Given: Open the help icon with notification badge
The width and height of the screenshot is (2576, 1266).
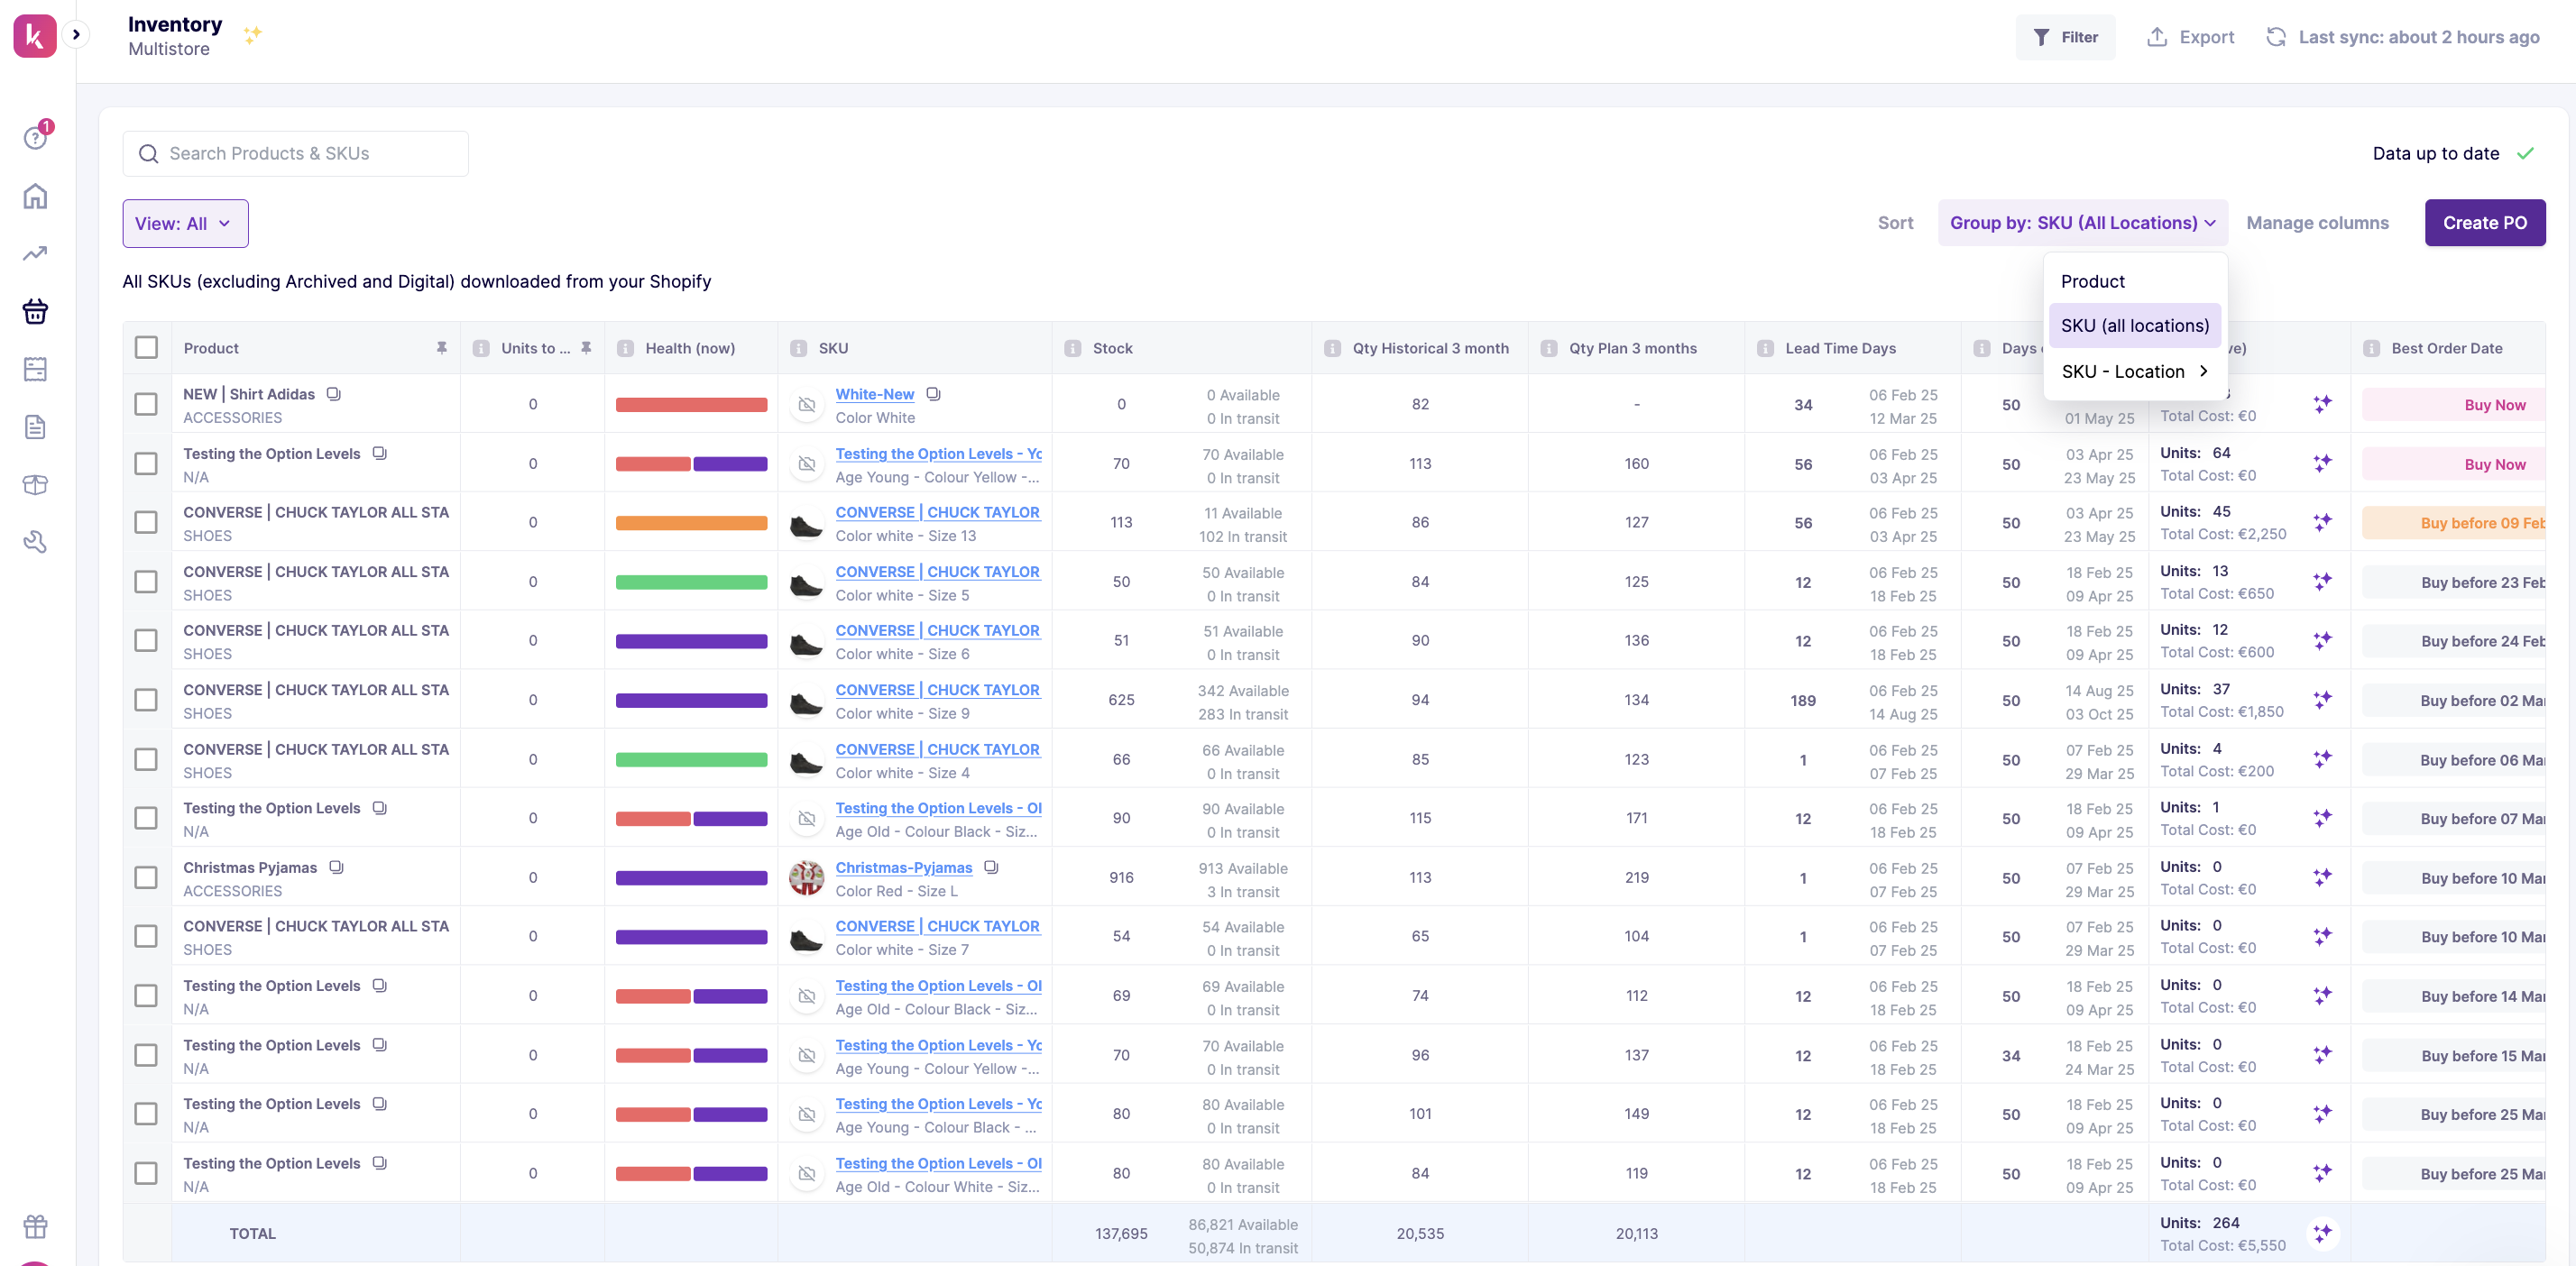Looking at the screenshot, I should [35, 137].
